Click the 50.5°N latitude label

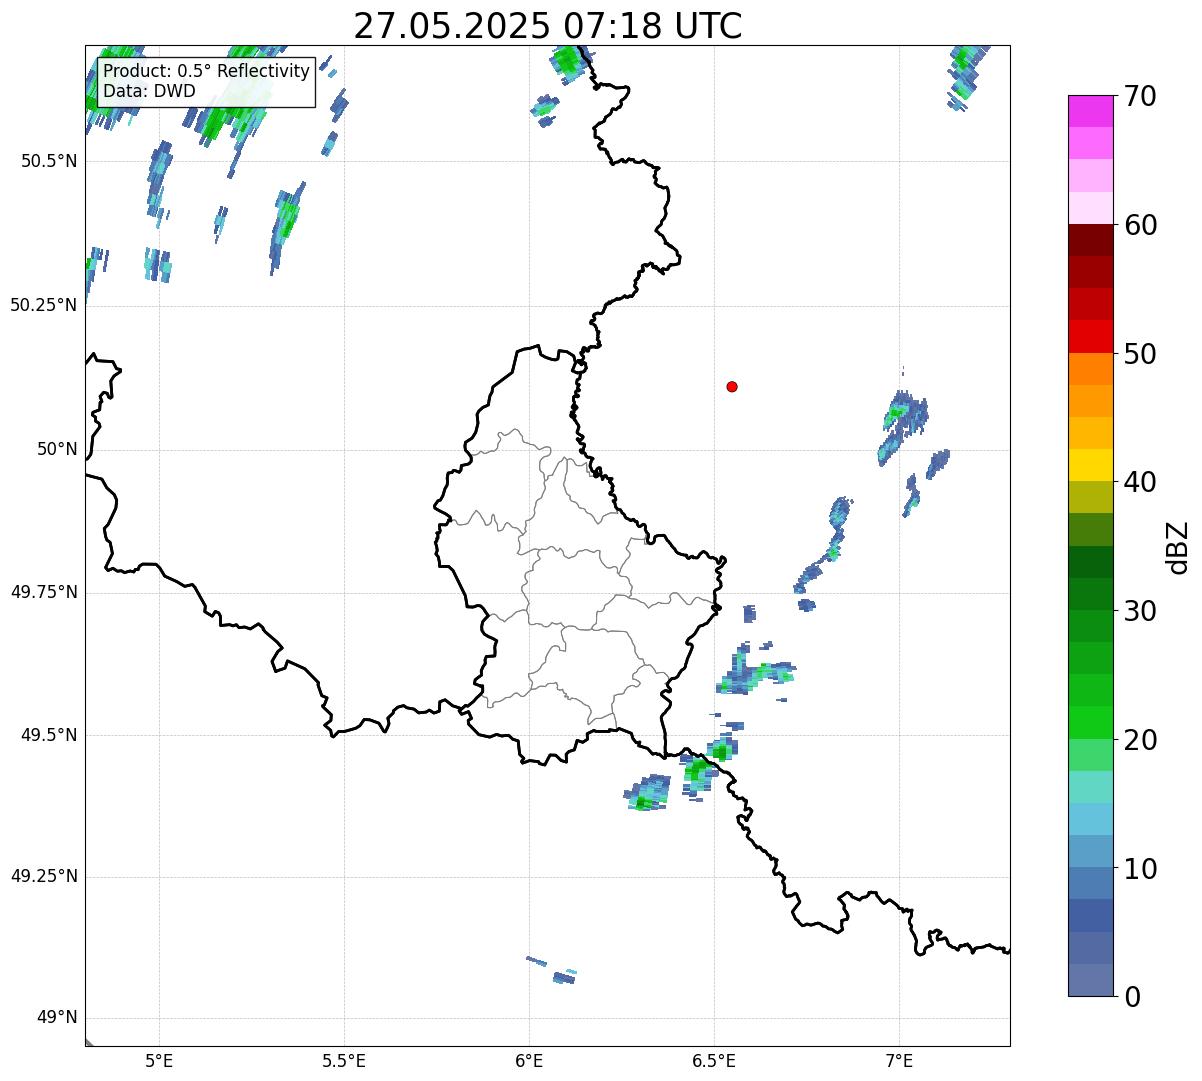click(x=49, y=161)
